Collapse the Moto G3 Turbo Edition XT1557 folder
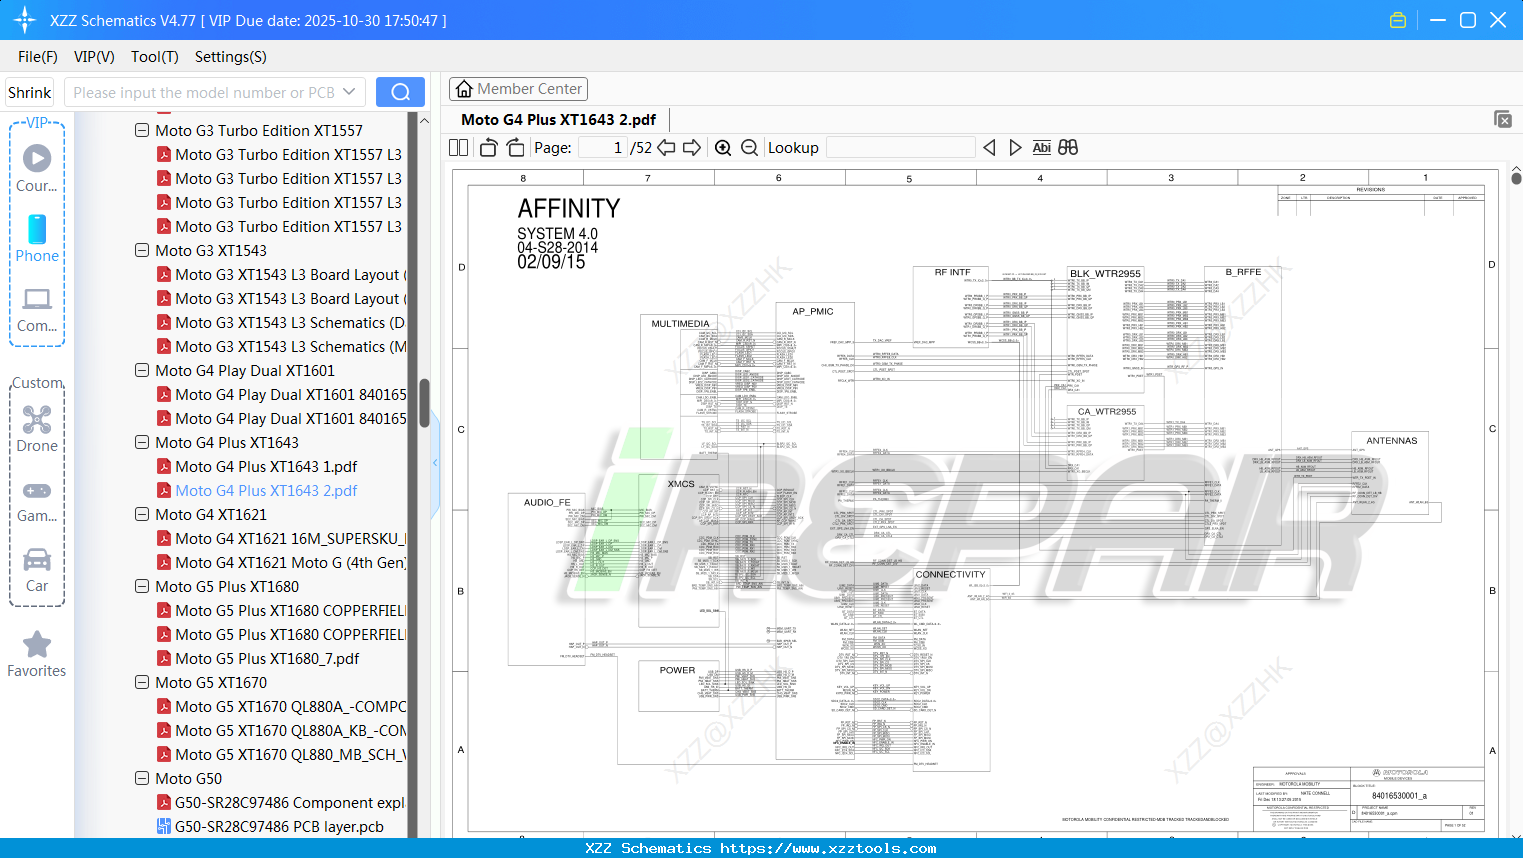Viewport: 1523px width, 858px height. [142, 130]
